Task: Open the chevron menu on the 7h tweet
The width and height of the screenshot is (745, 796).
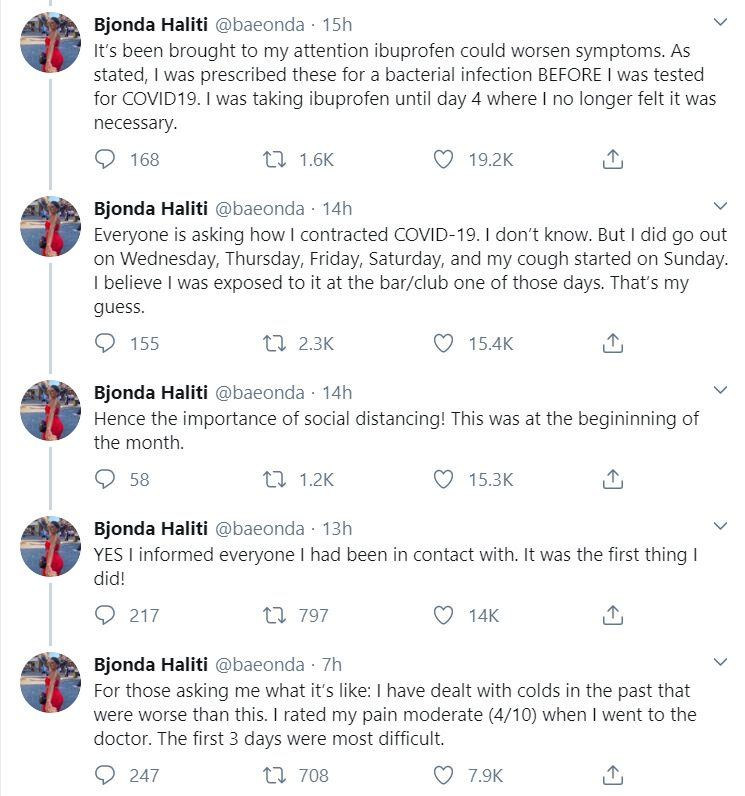Action: [720, 662]
